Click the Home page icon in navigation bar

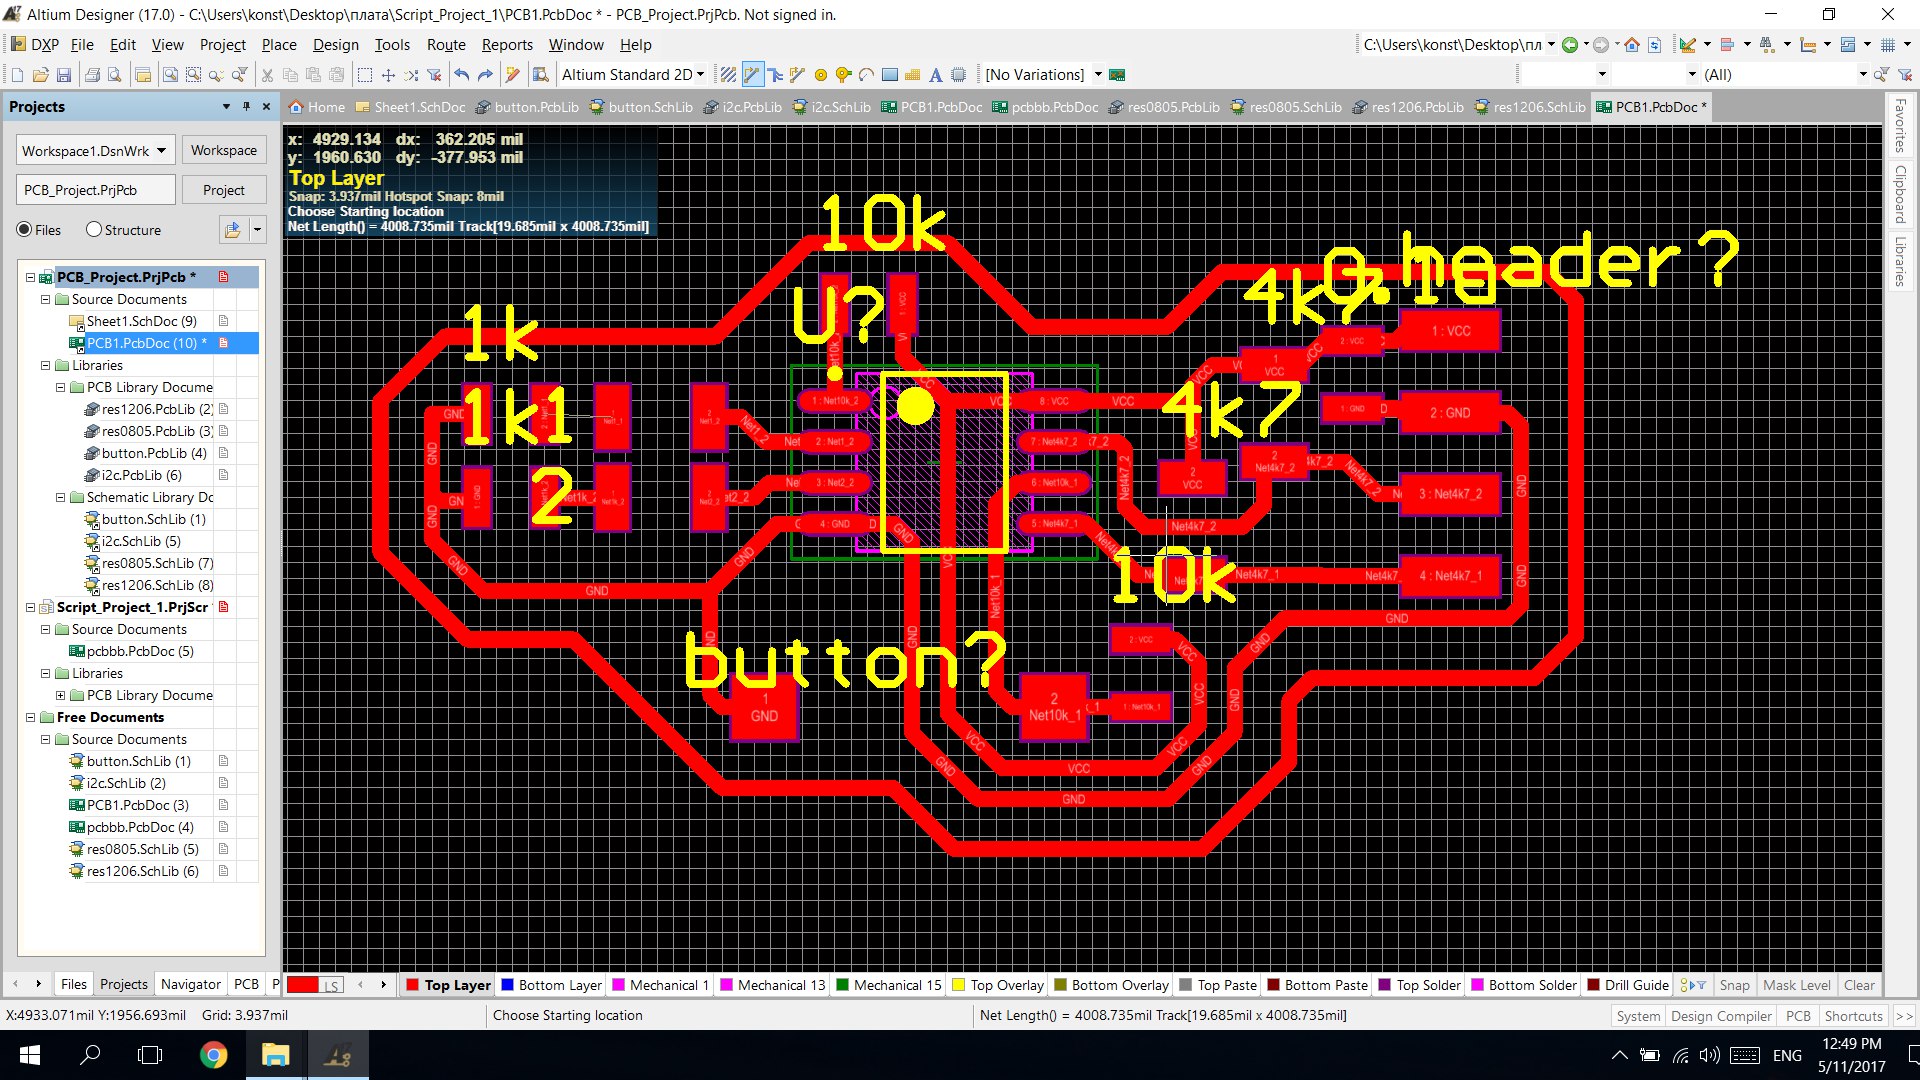coord(1632,45)
